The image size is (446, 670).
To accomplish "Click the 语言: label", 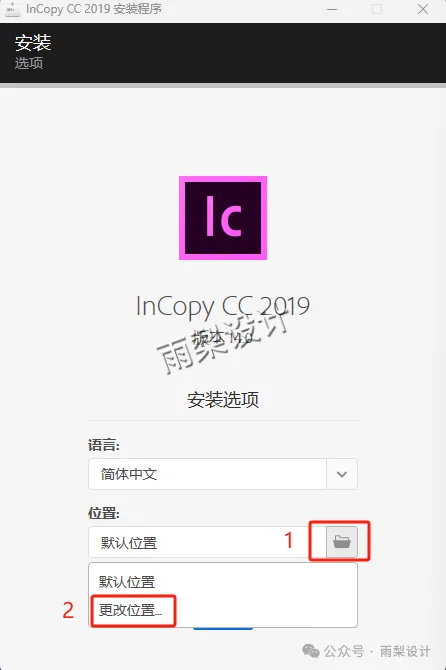I will click(x=104, y=445).
